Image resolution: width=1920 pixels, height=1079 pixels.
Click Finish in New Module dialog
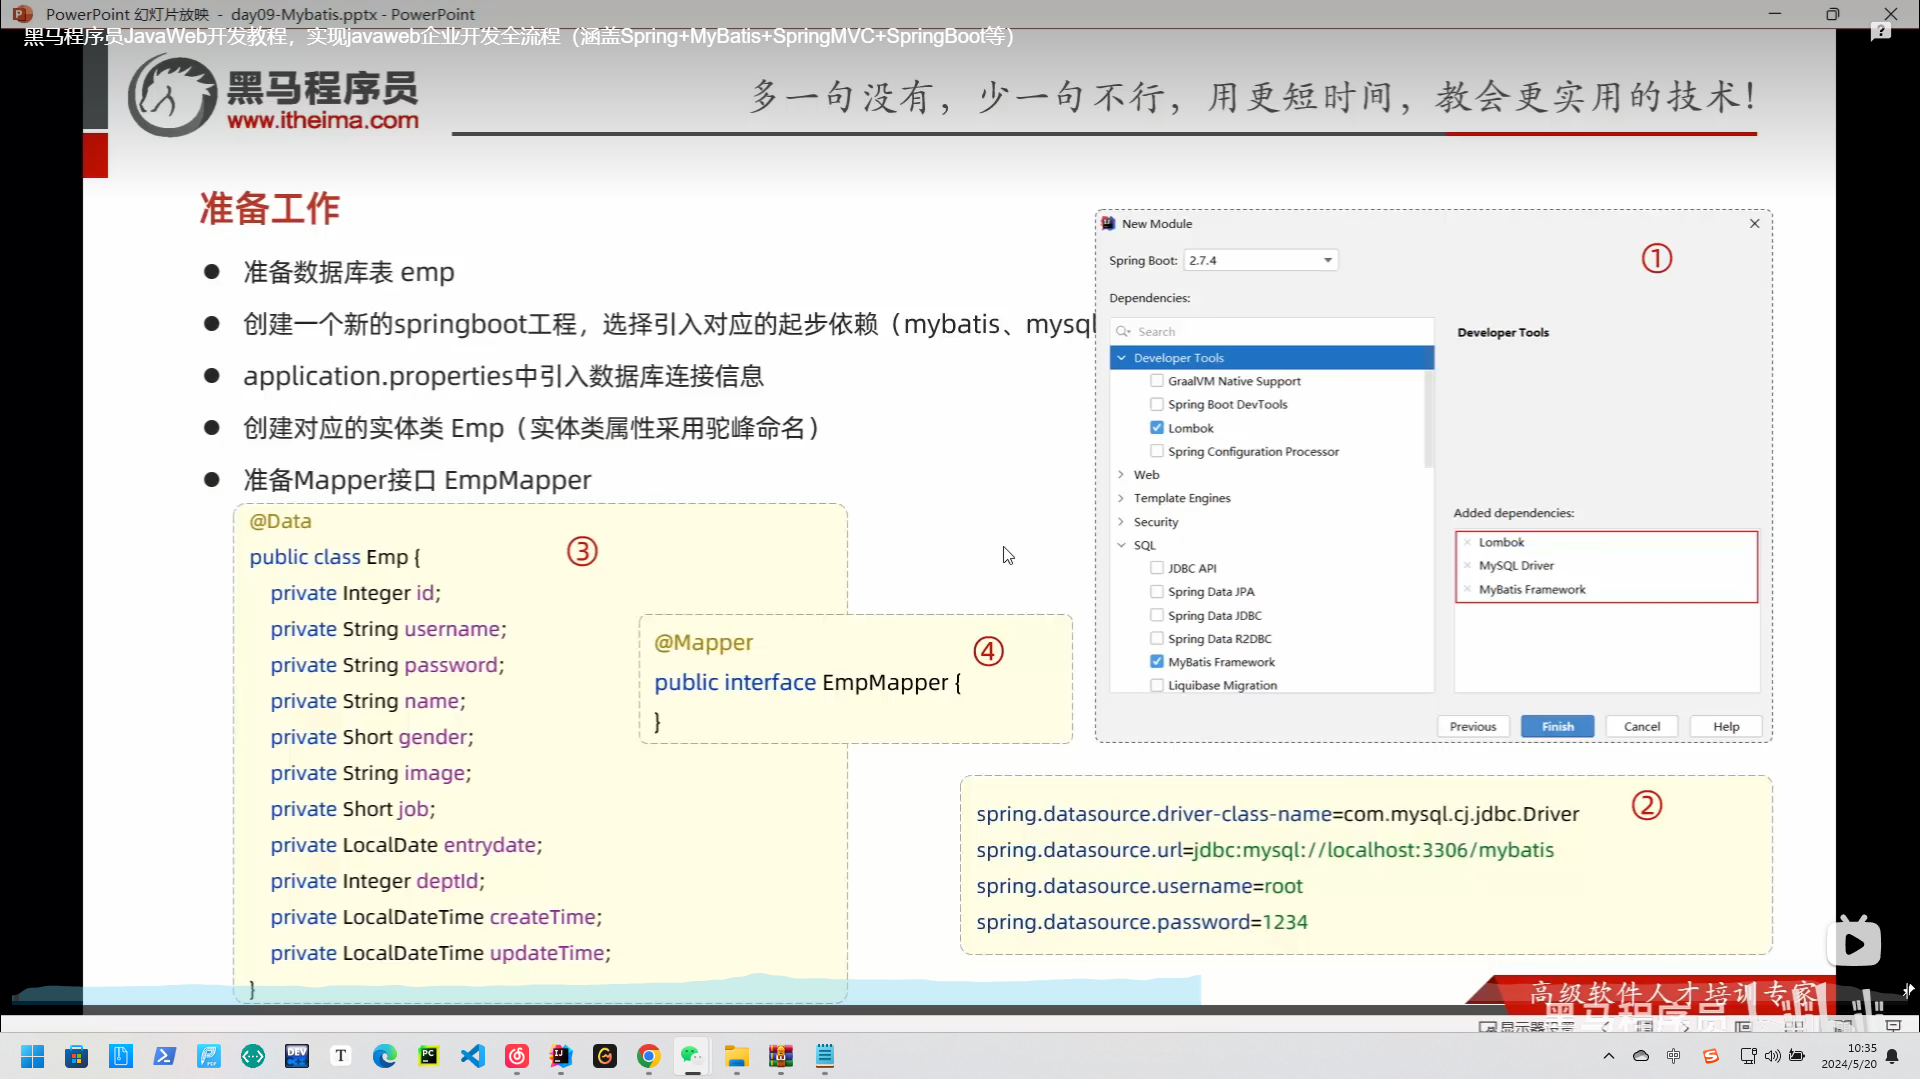click(x=1557, y=727)
